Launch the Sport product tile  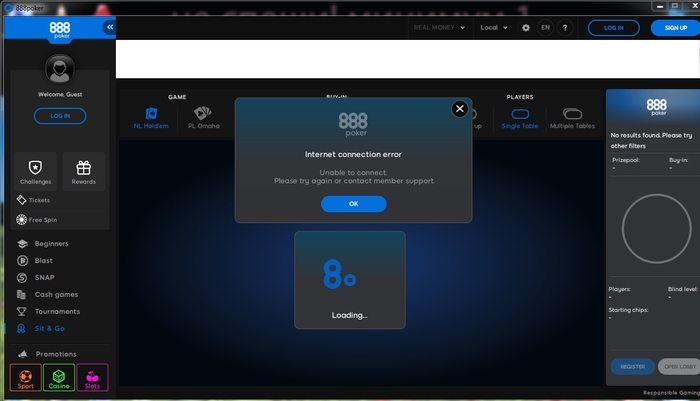pos(25,377)
